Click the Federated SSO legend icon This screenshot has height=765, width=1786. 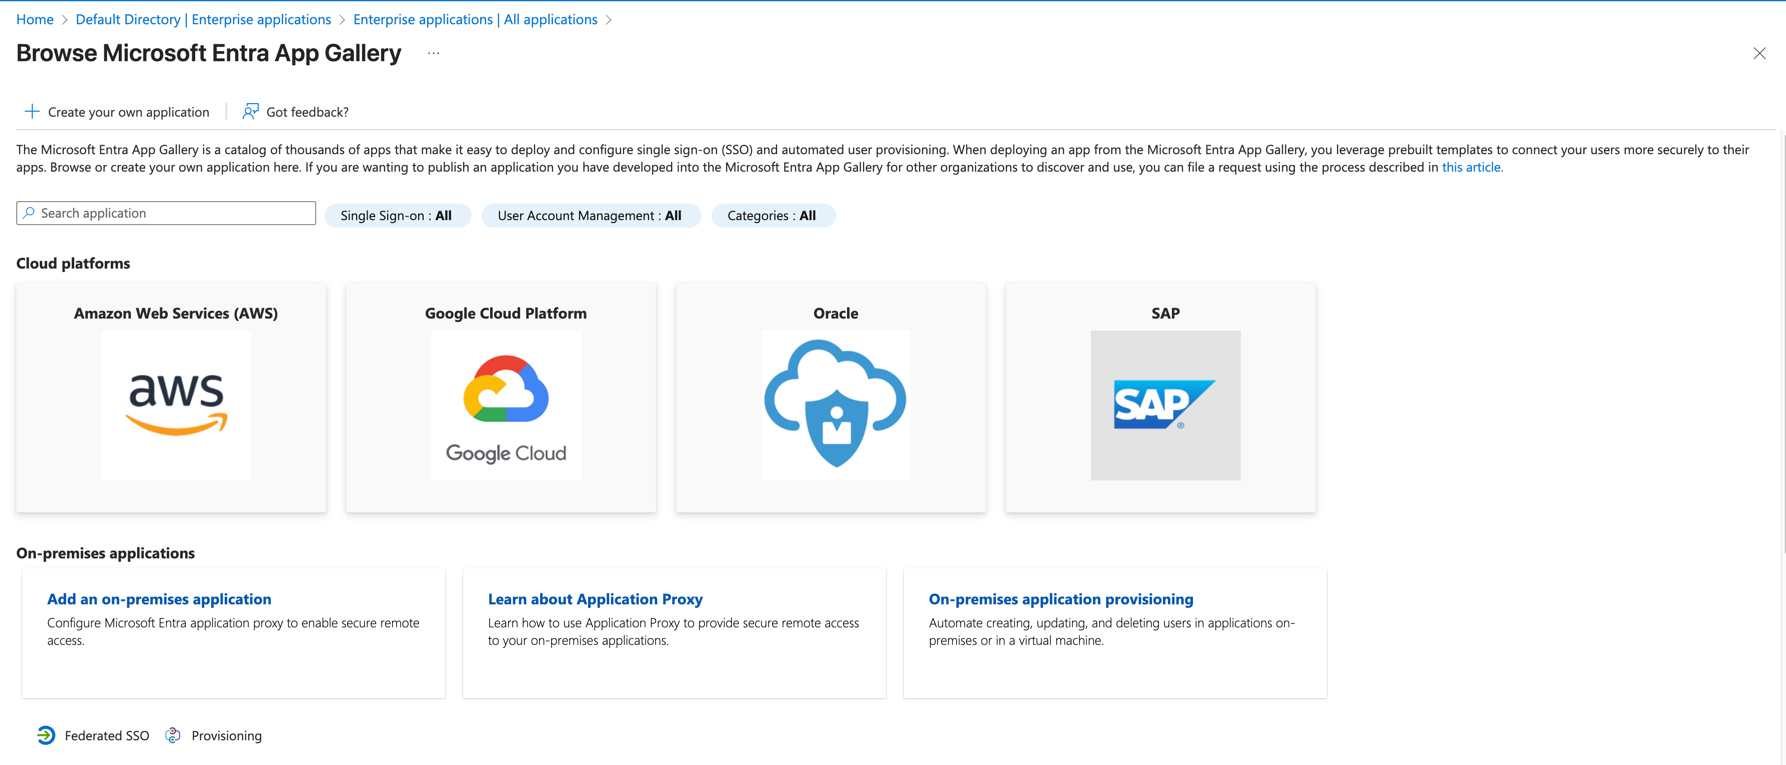[x=46, y=735]
